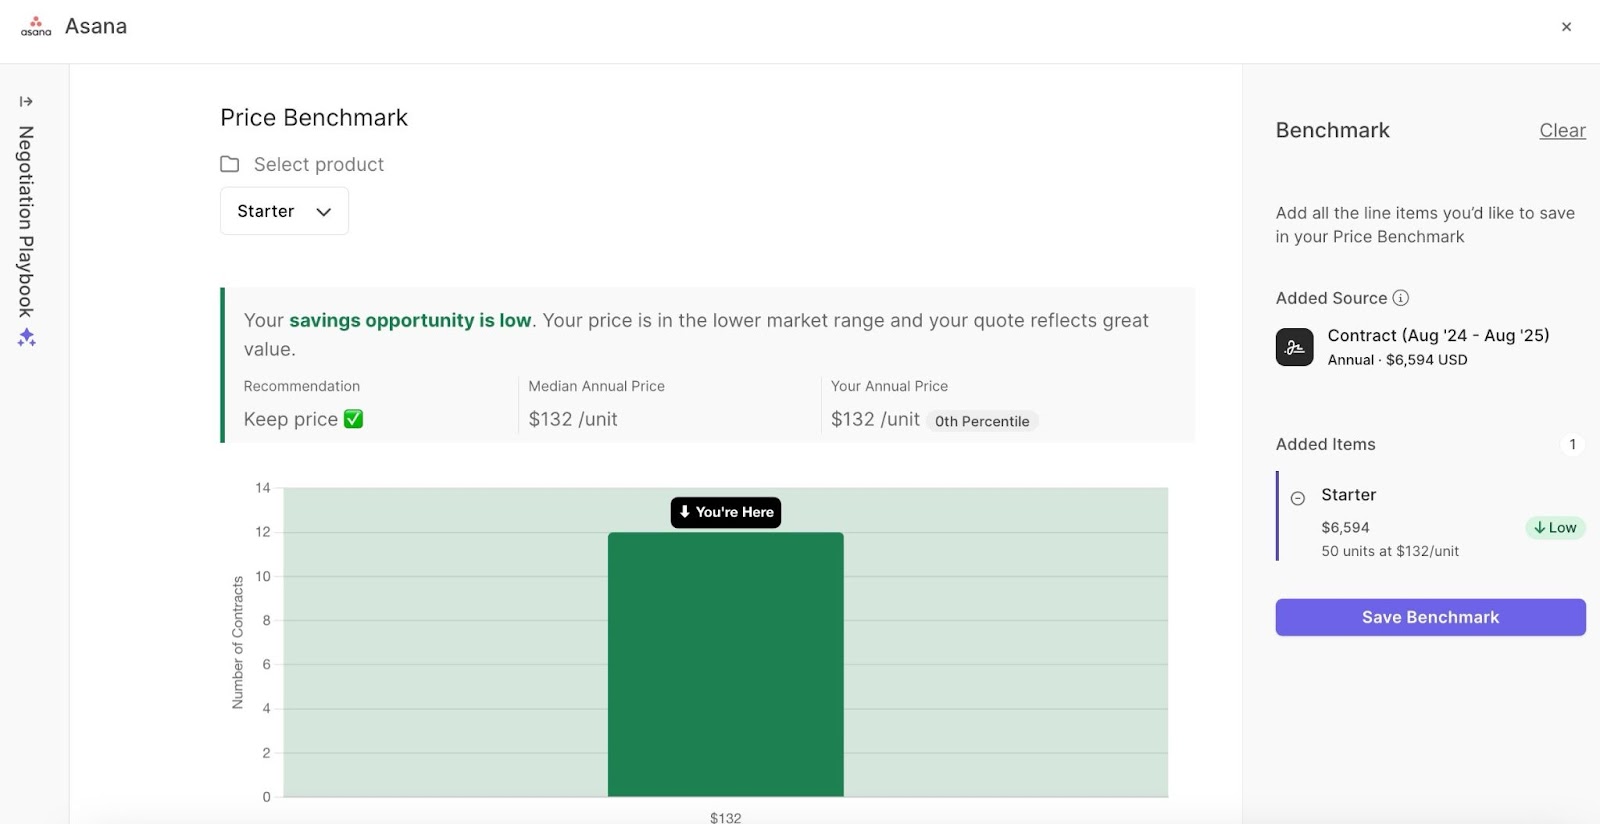The image size is (1600, 824).
Task: Open the Negotiation Playbook tab
Action: tap(26, 221)
